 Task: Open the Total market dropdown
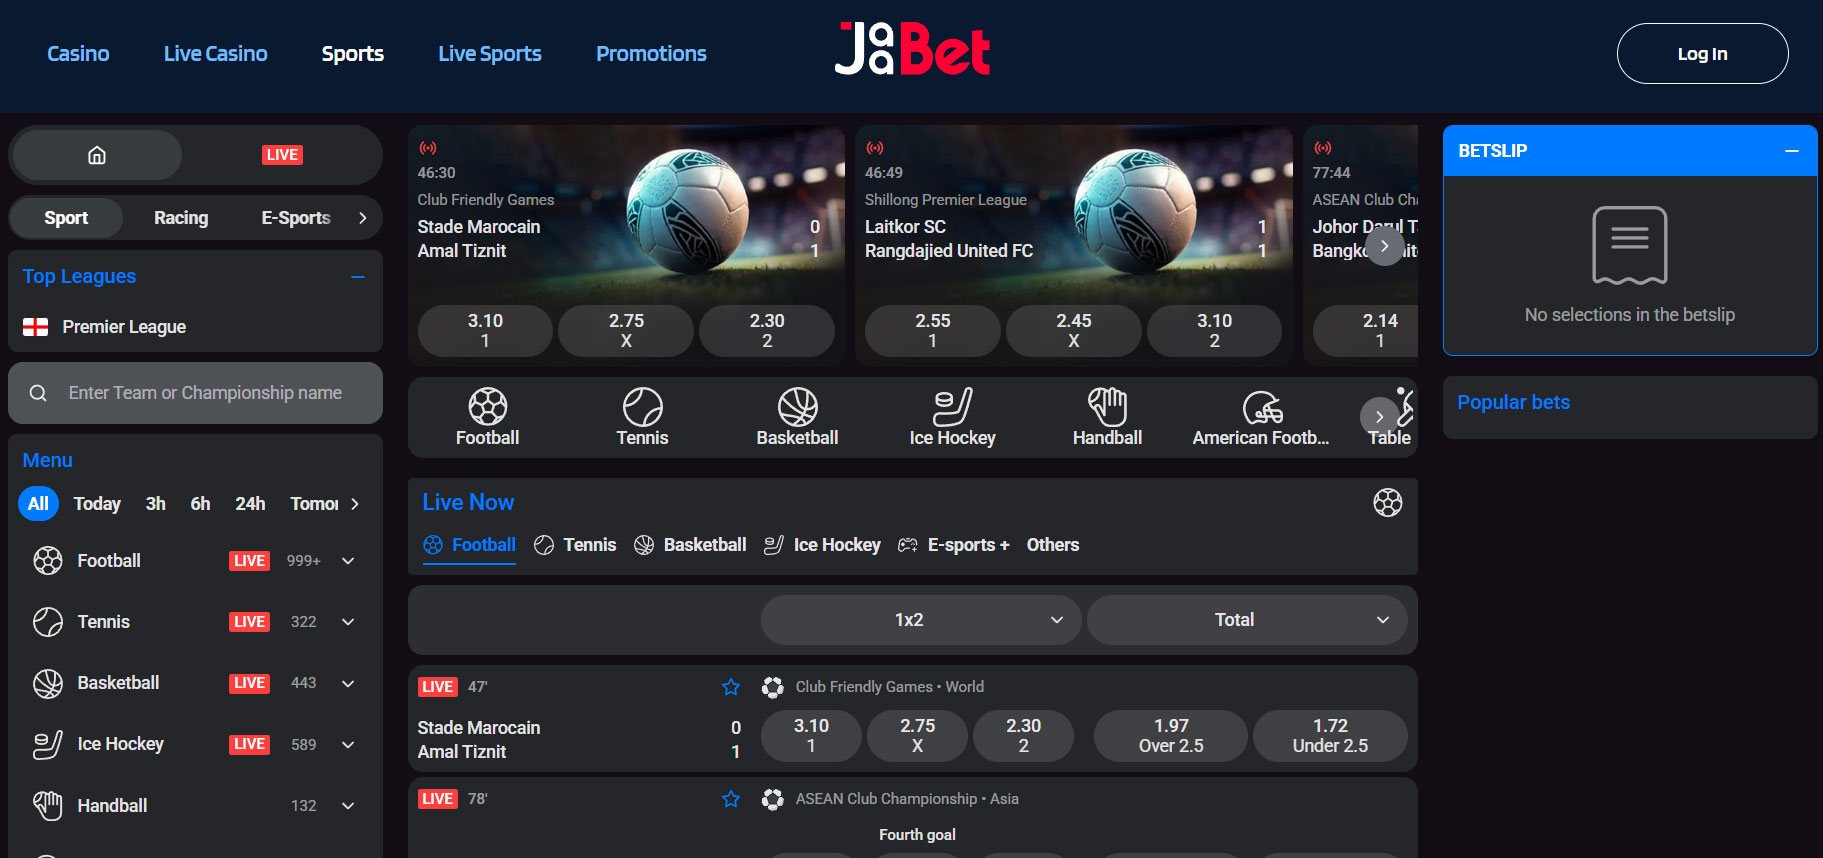pyautogui.click(x=1247, y=620)
